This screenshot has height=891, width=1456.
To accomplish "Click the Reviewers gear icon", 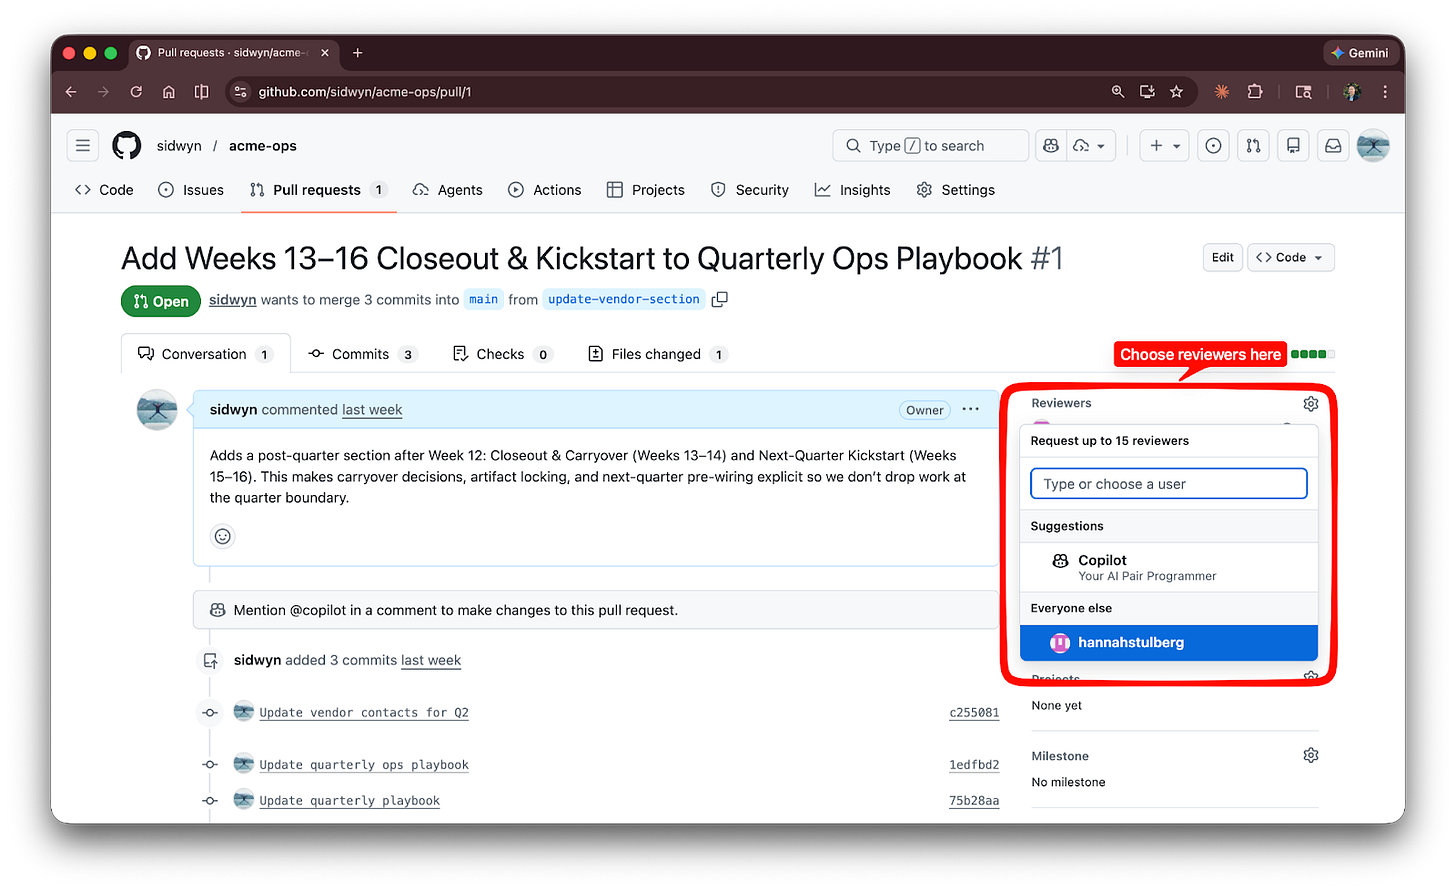I will coord(1311,404).
